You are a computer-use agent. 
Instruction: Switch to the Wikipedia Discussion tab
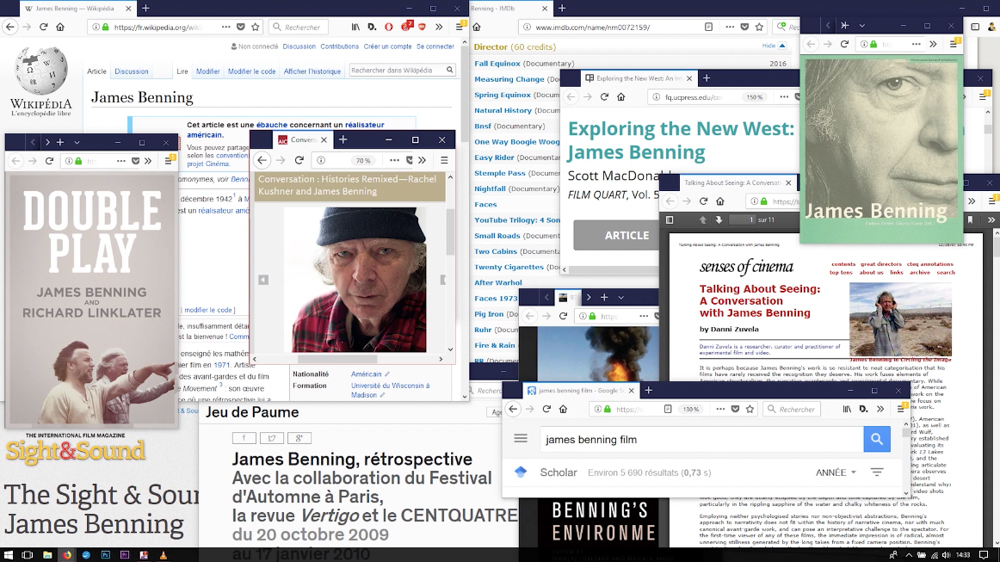(x=131, y=71)
